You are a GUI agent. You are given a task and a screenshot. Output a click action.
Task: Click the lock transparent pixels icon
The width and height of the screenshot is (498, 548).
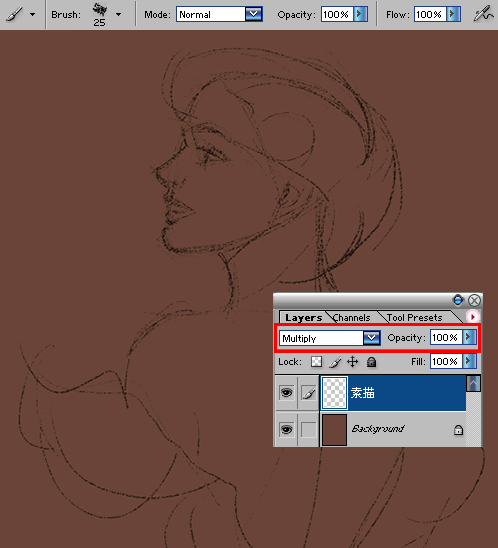317,362
